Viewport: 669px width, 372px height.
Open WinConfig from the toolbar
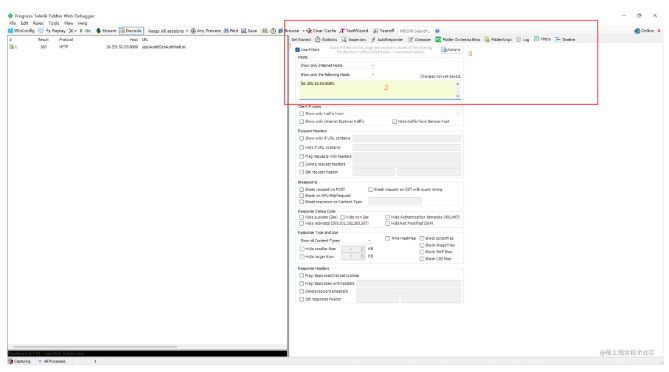tap(21, 31)
